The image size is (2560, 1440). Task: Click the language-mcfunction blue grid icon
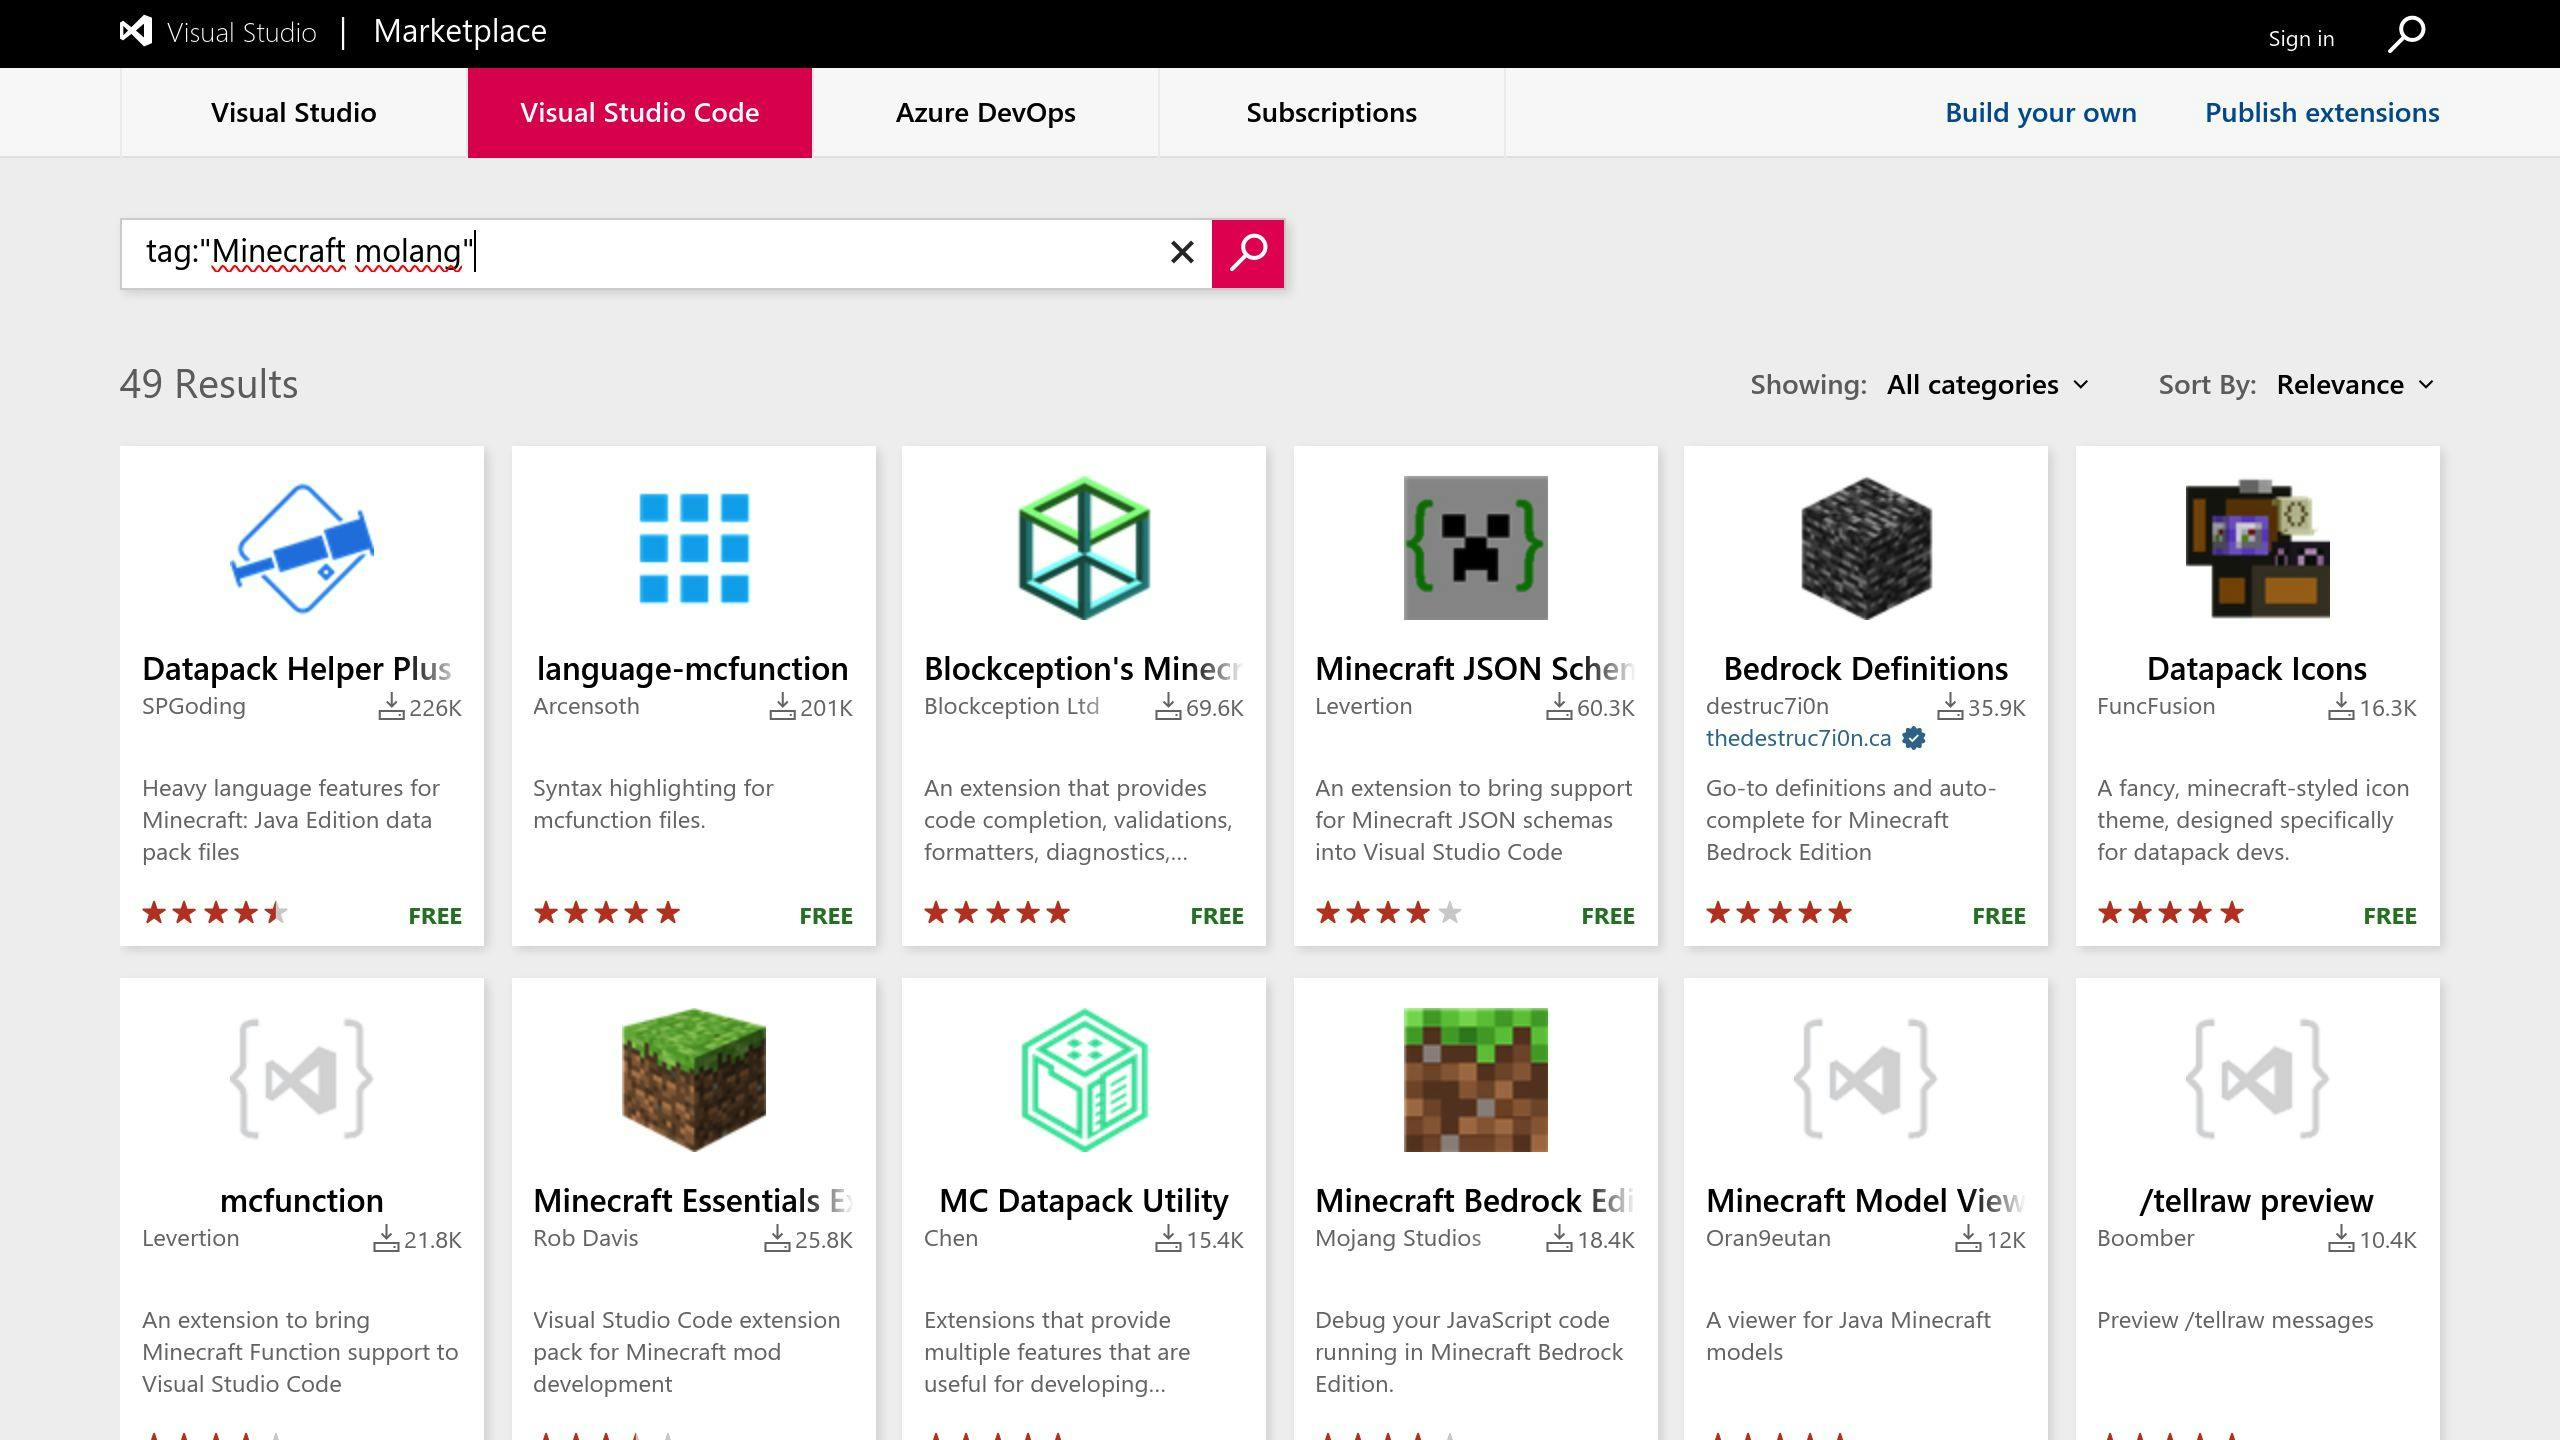pos(694,548)
